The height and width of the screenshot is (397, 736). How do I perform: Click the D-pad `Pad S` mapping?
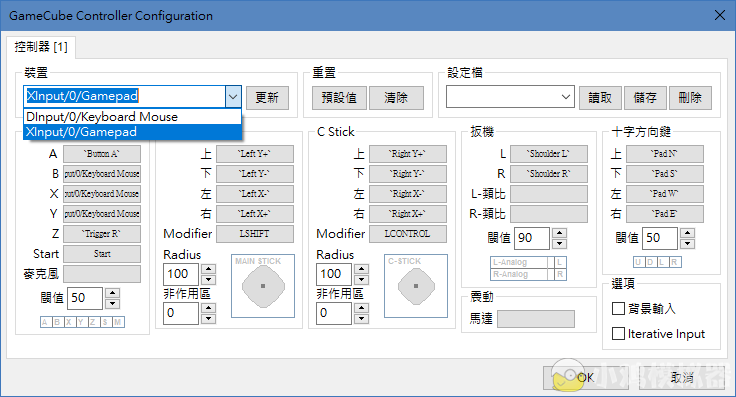(665, 174)
